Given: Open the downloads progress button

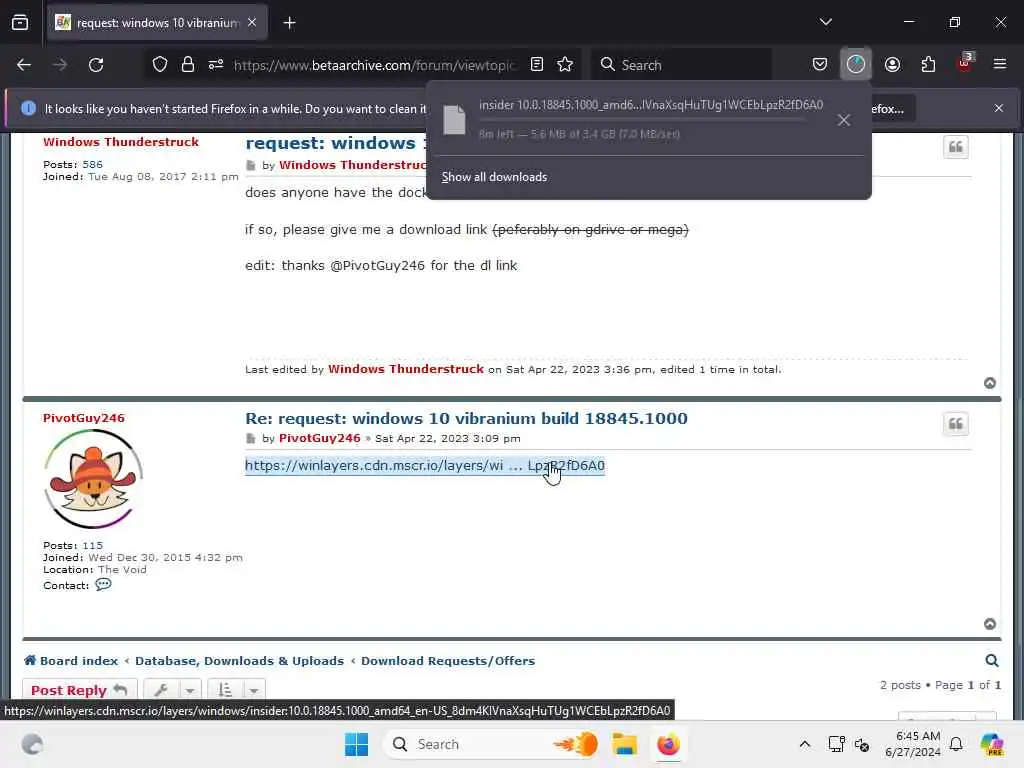Looking at the screenshot, I should point(856,65).
